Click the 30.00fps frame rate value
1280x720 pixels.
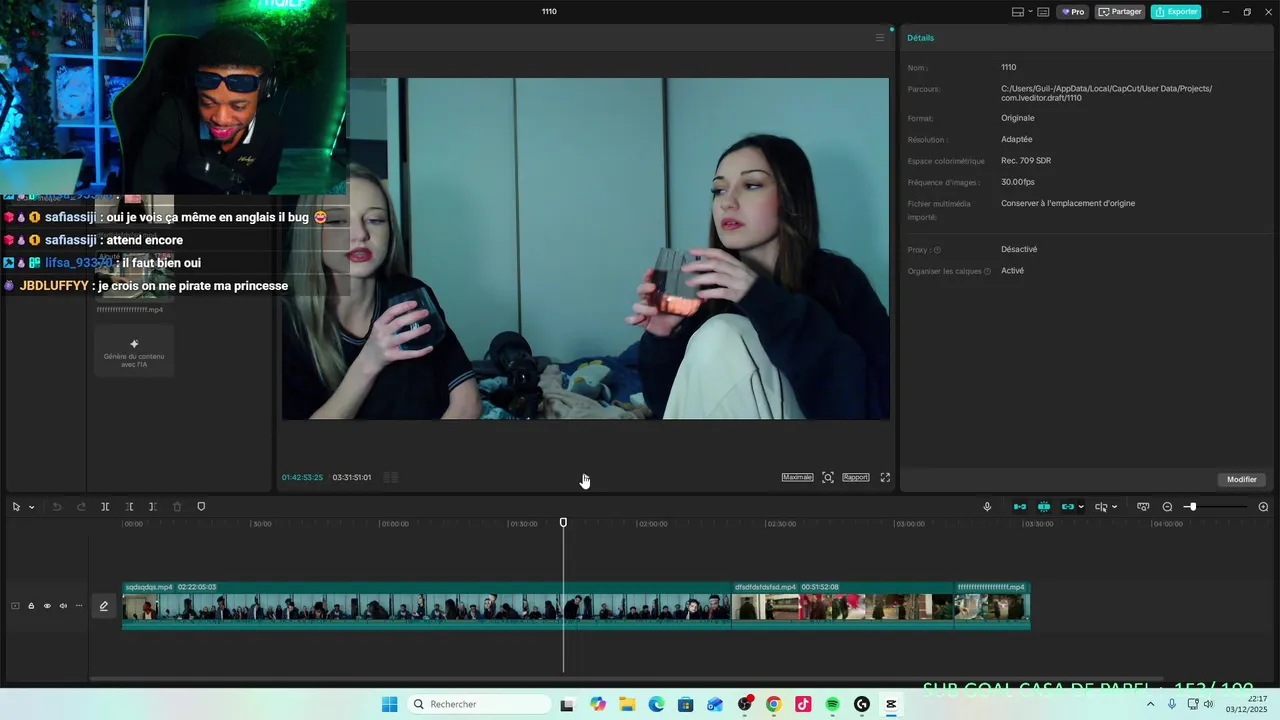click(x=1018, y=182)
